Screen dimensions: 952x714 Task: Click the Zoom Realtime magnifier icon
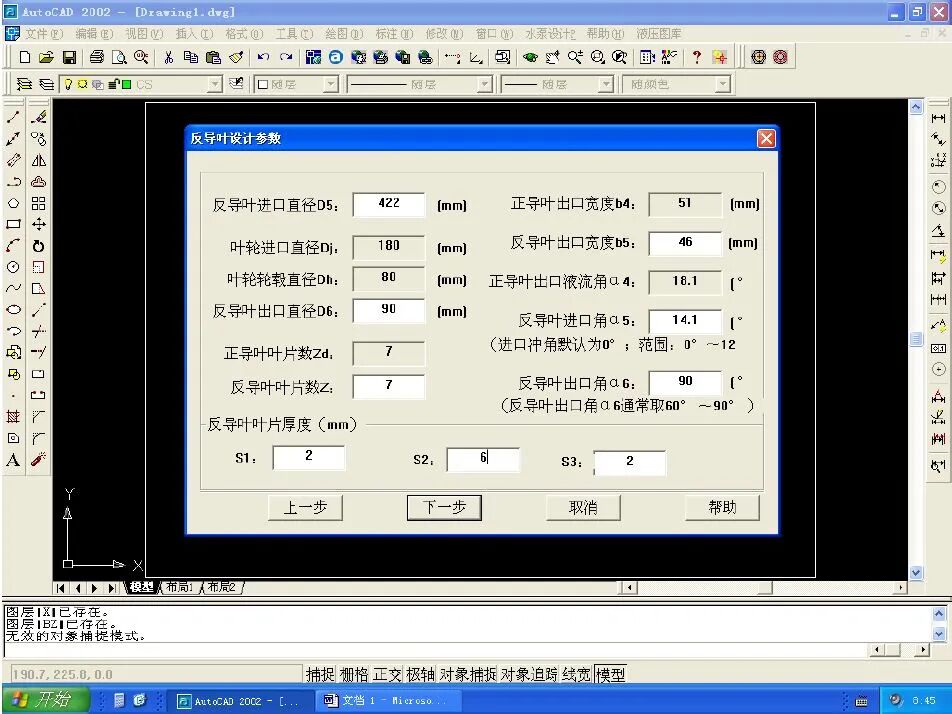click(x=575, y=57)
